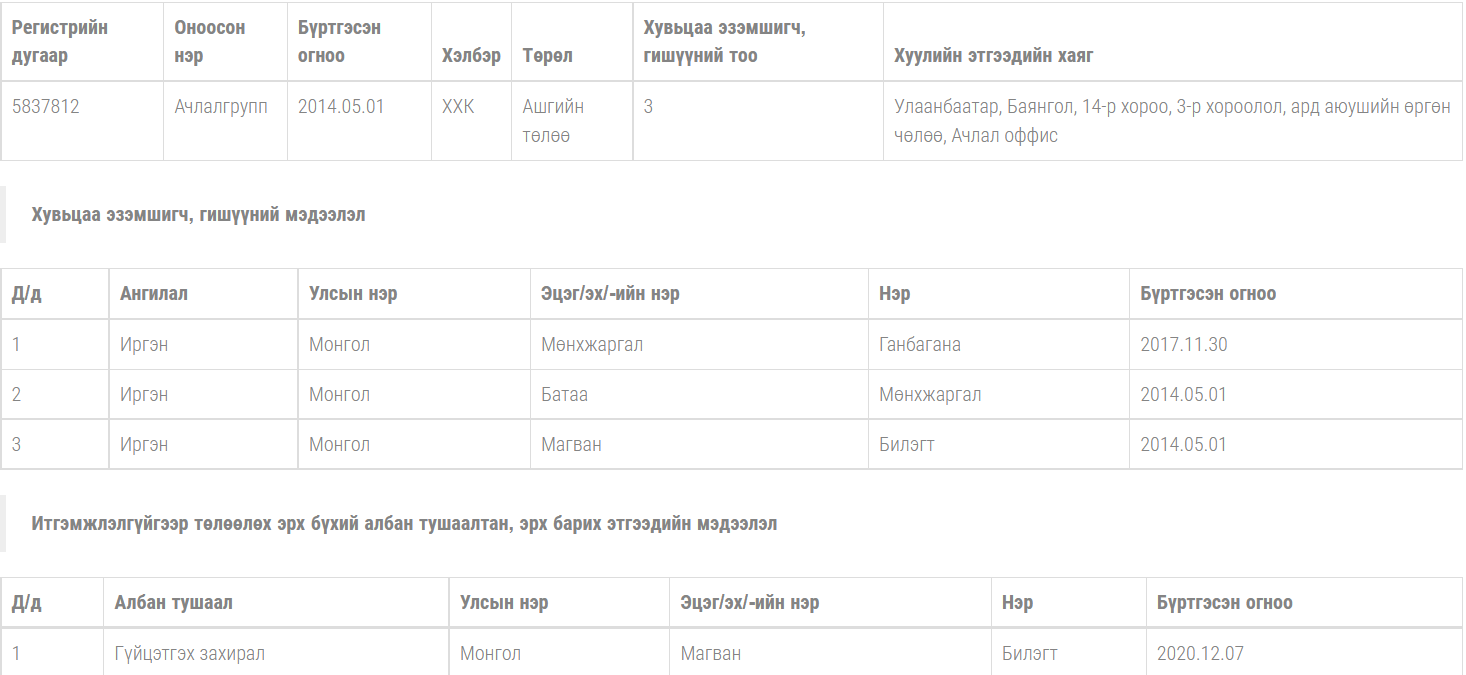The height and width of the screenshot is (675, 1466).
Task: Click the Хэлбэр column header
Action: pyautogui.click(x=471, y=56)
